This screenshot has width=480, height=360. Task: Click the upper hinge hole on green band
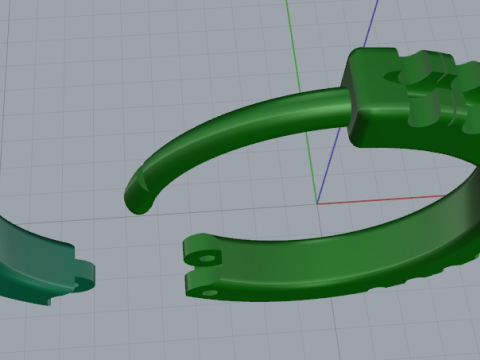tap(207, 258)
